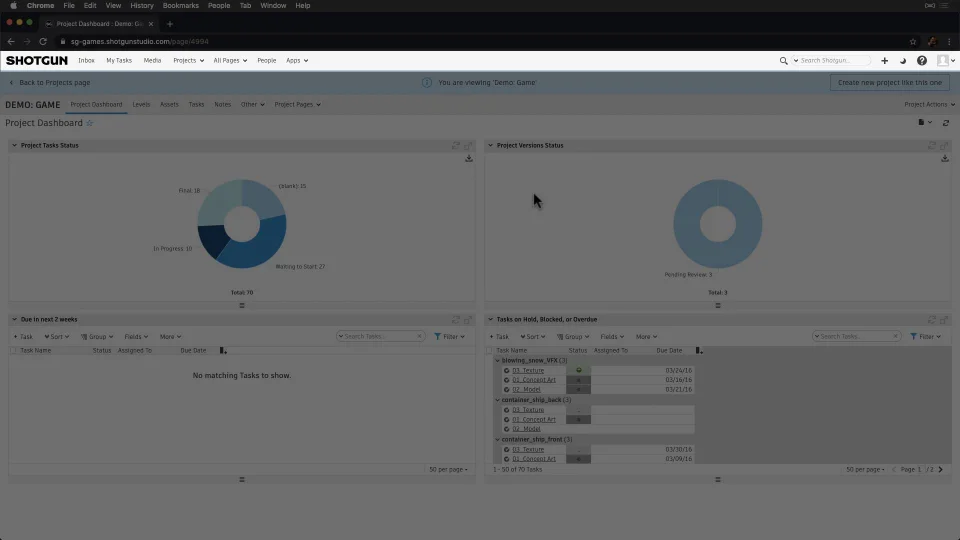Expand Project Versions Status widget to fullscreen
The image size is (960, 540).
(944, 146)
